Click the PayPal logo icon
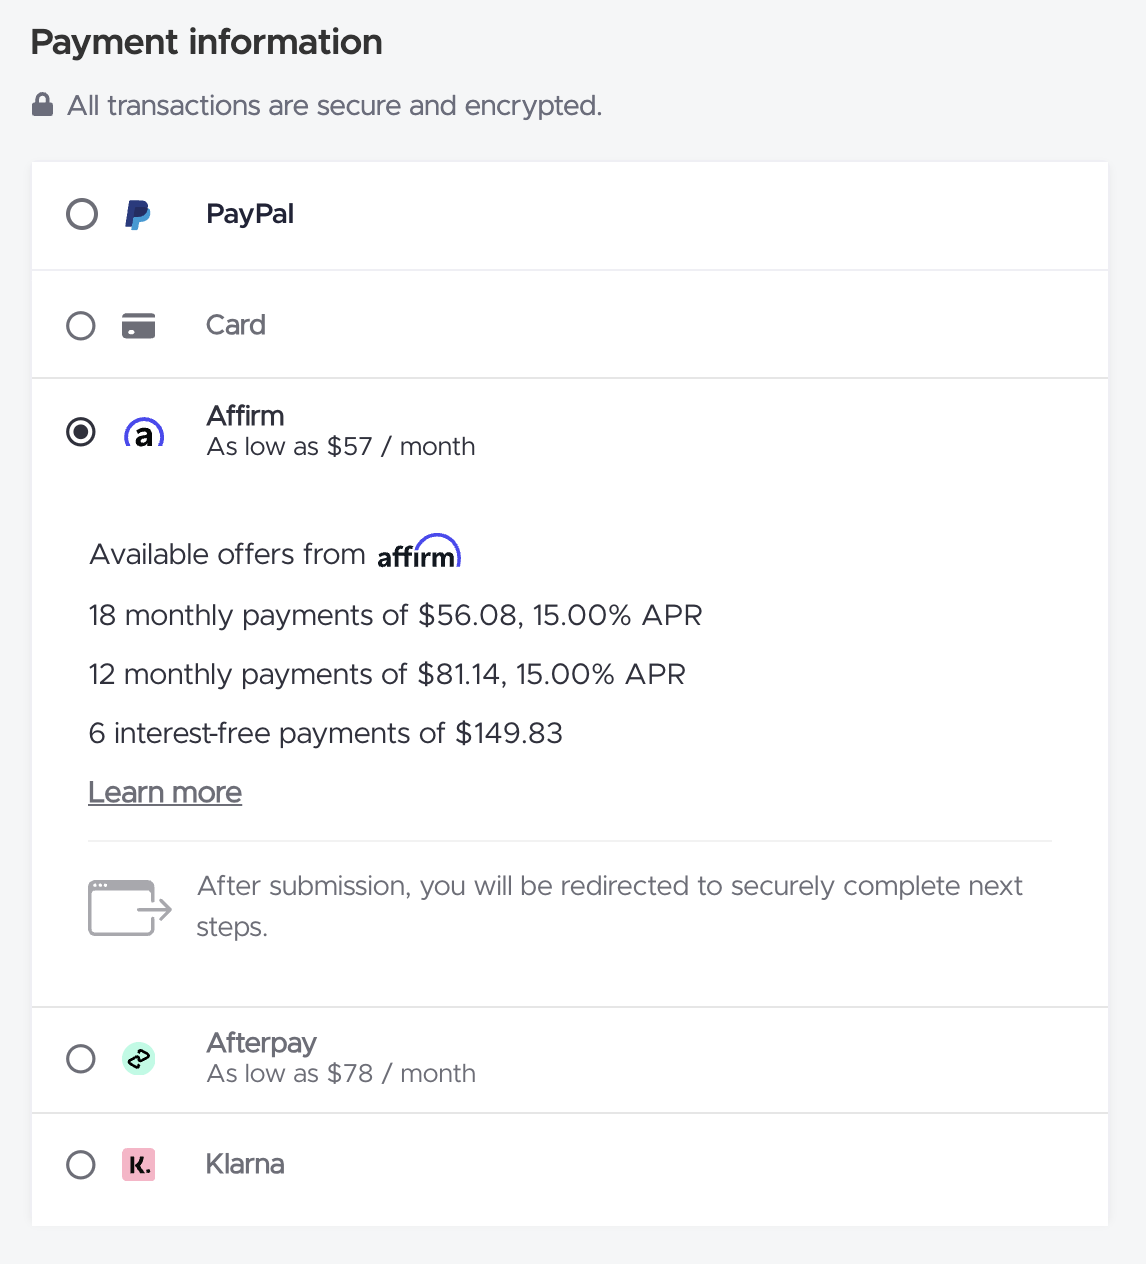 click(x=138, y=214)
